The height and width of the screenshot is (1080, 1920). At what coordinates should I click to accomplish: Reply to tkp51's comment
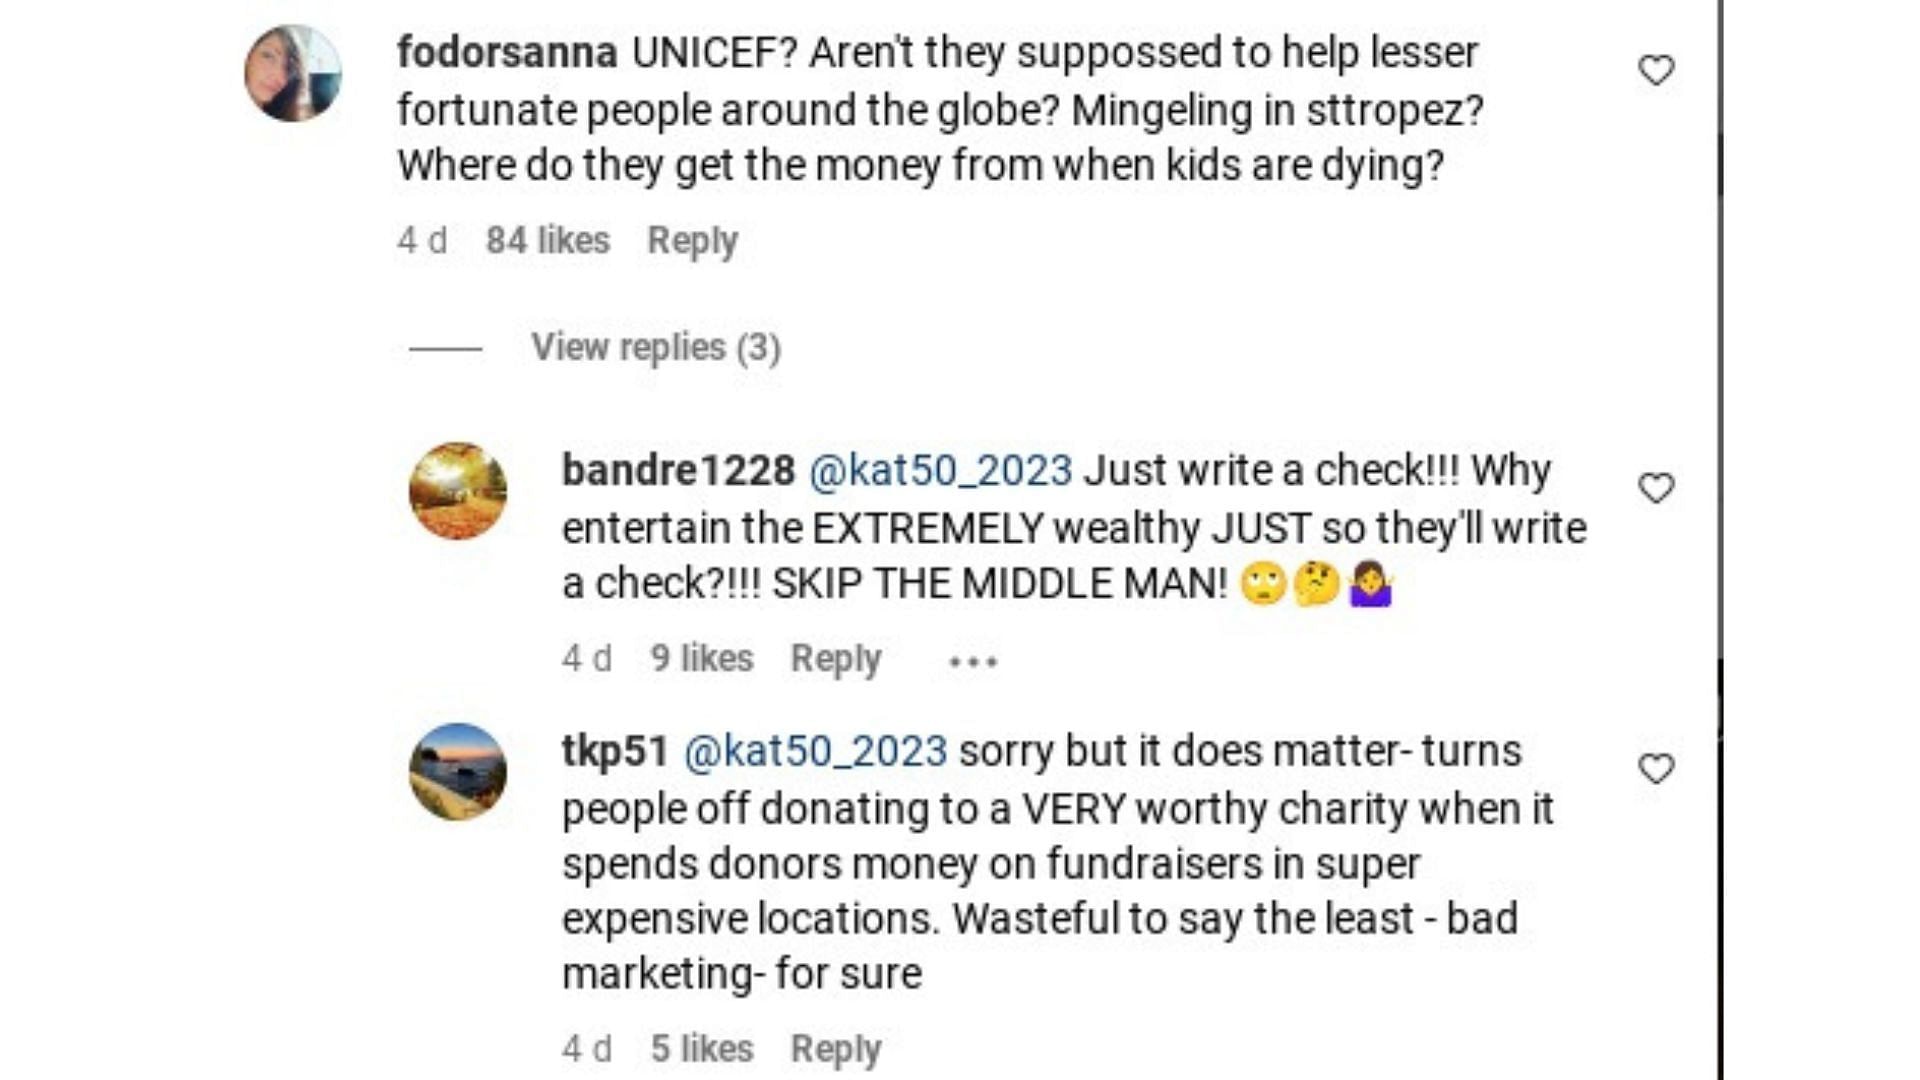coord(836,1049)
